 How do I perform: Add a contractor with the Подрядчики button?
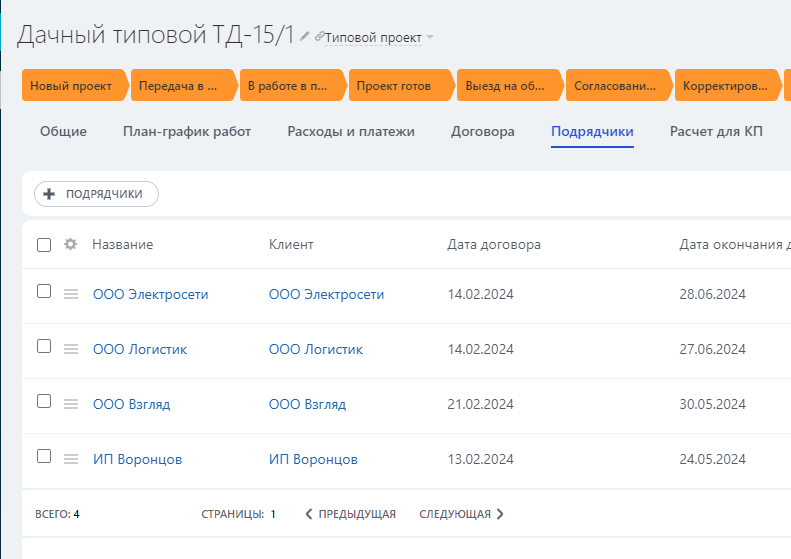pos(96,194)
